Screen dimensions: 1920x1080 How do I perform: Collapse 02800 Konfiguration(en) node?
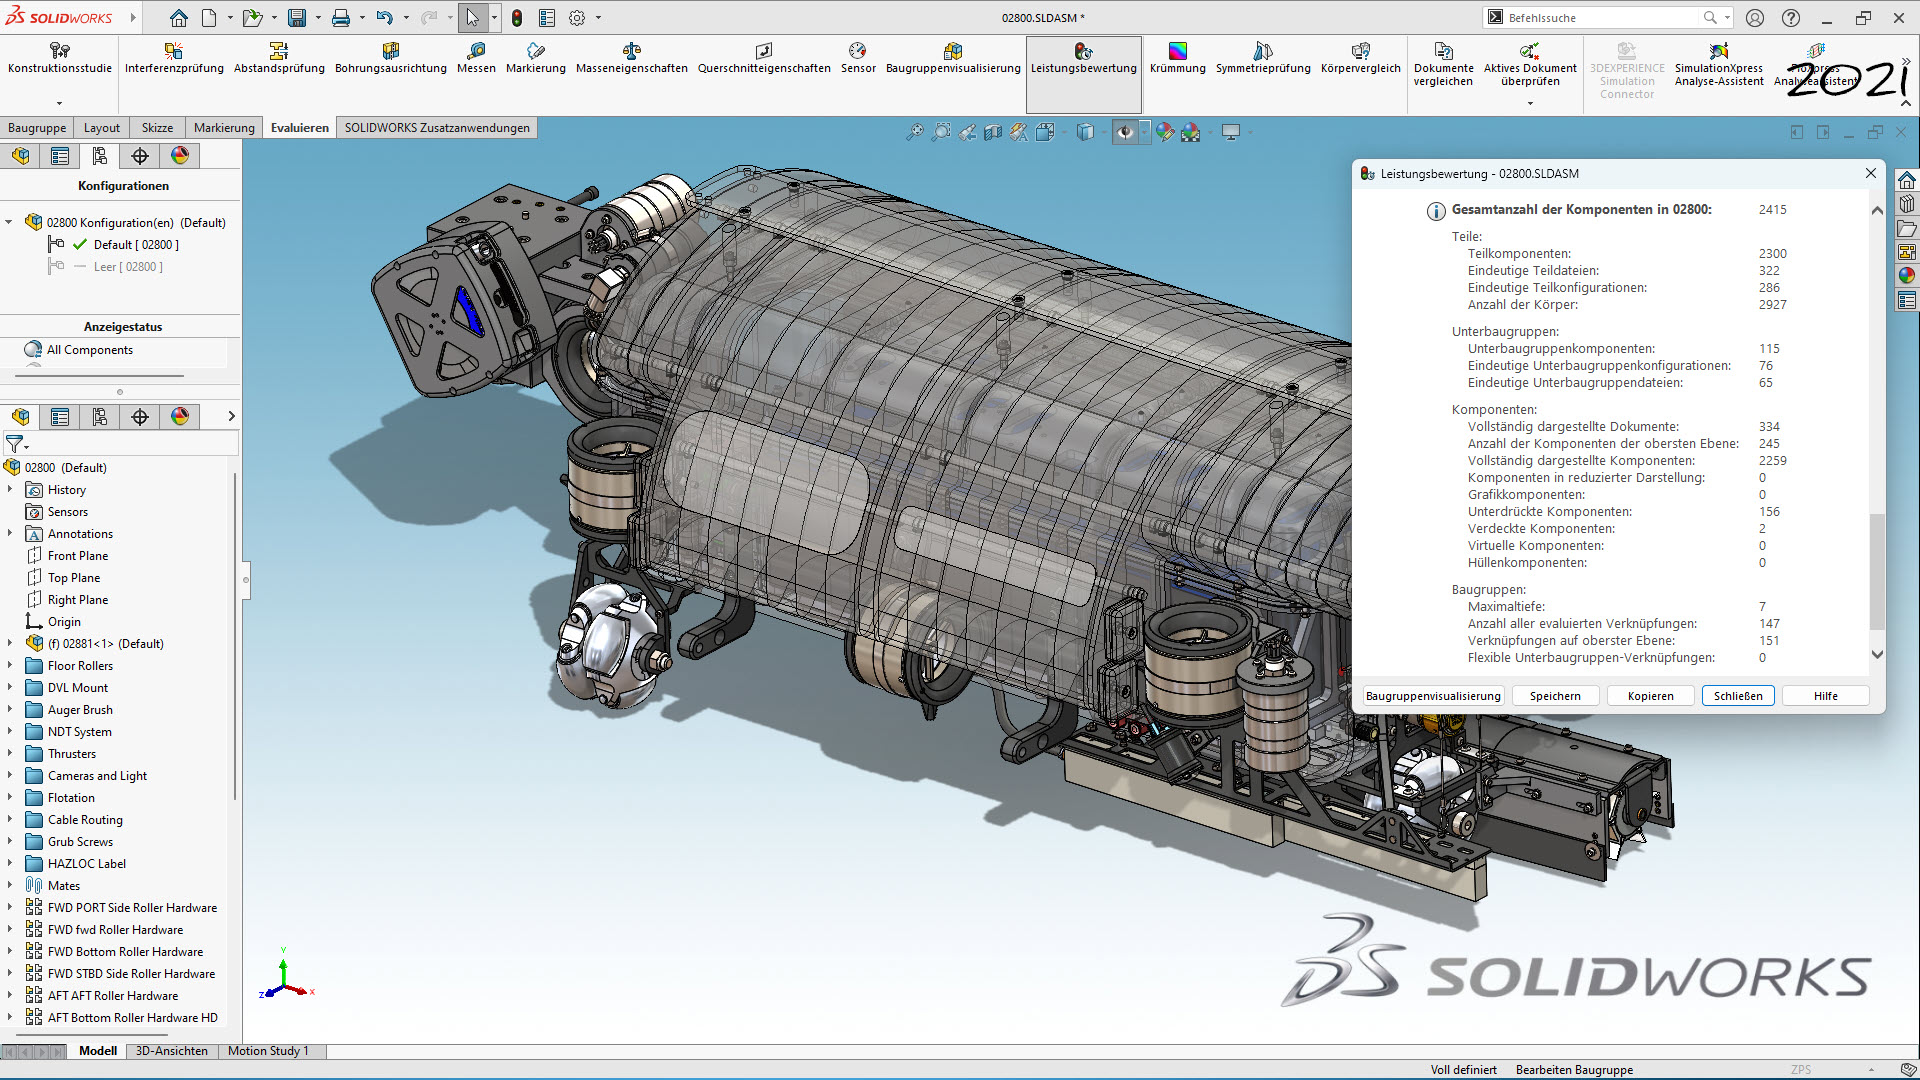pos(9,222)
